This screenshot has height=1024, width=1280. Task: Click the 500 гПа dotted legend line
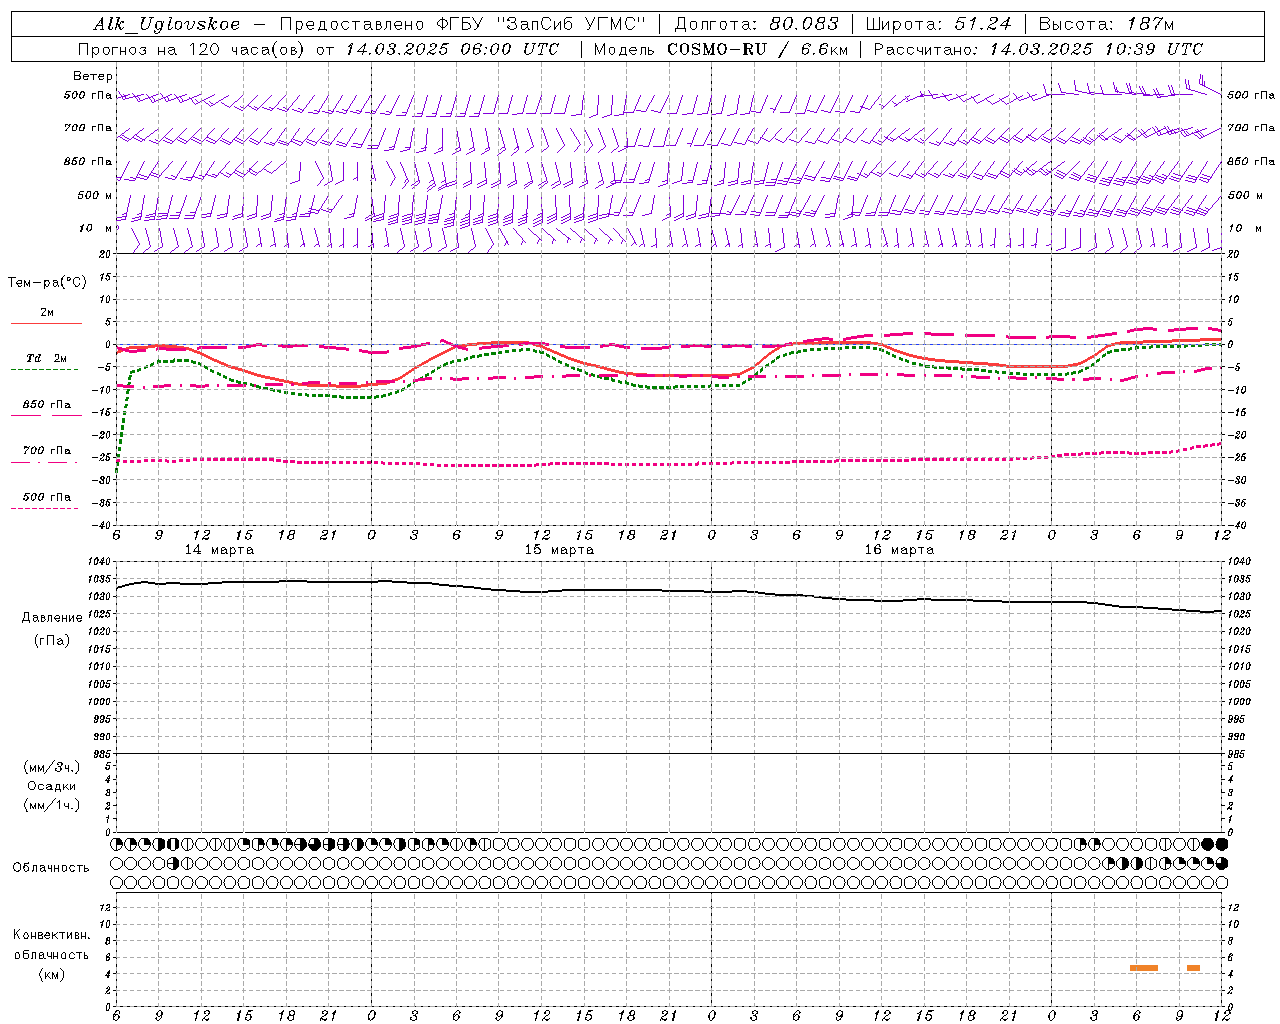tap(45, 508)
